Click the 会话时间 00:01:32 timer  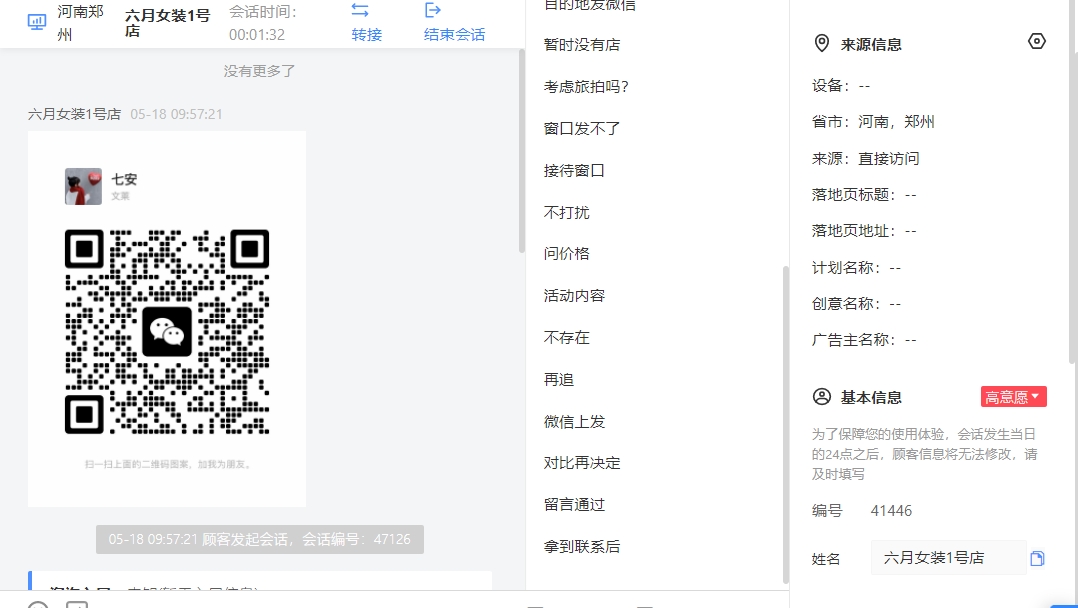pos(263,23)
